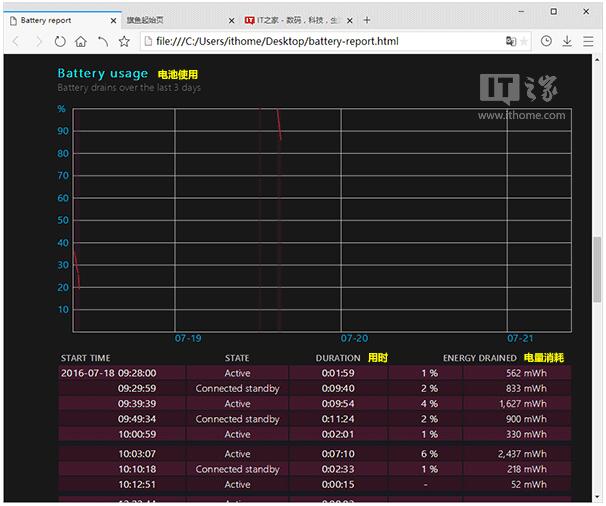This screenshot has width=606, height=506.
Task: Click the browser back arrow
Action: coord(16,41)
